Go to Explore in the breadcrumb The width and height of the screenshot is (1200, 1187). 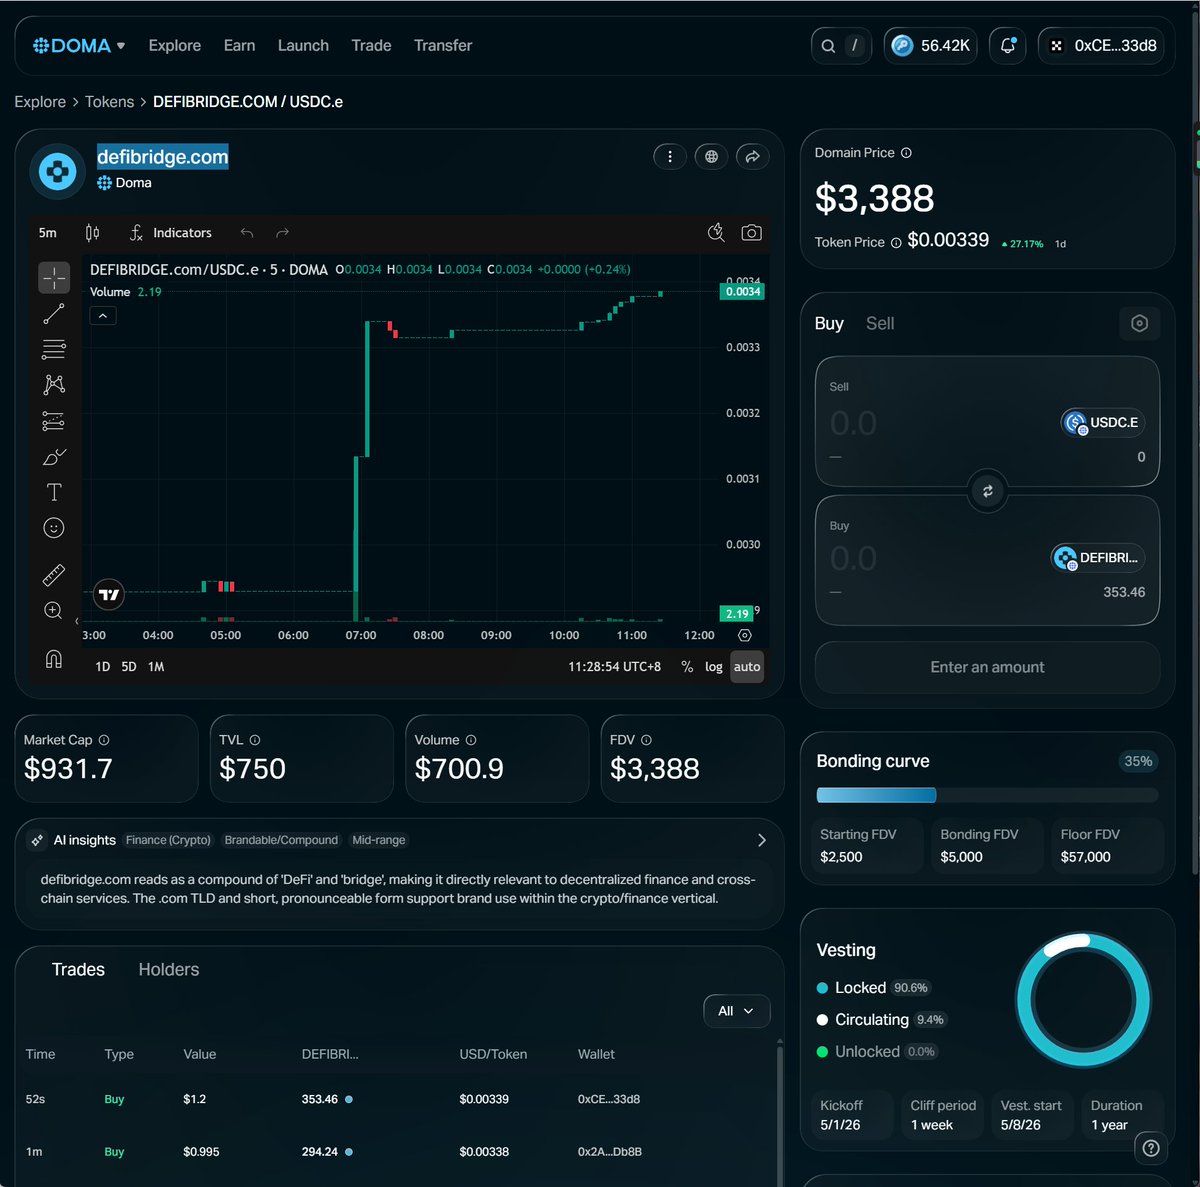pyautogui.click(x=40, y=102)
